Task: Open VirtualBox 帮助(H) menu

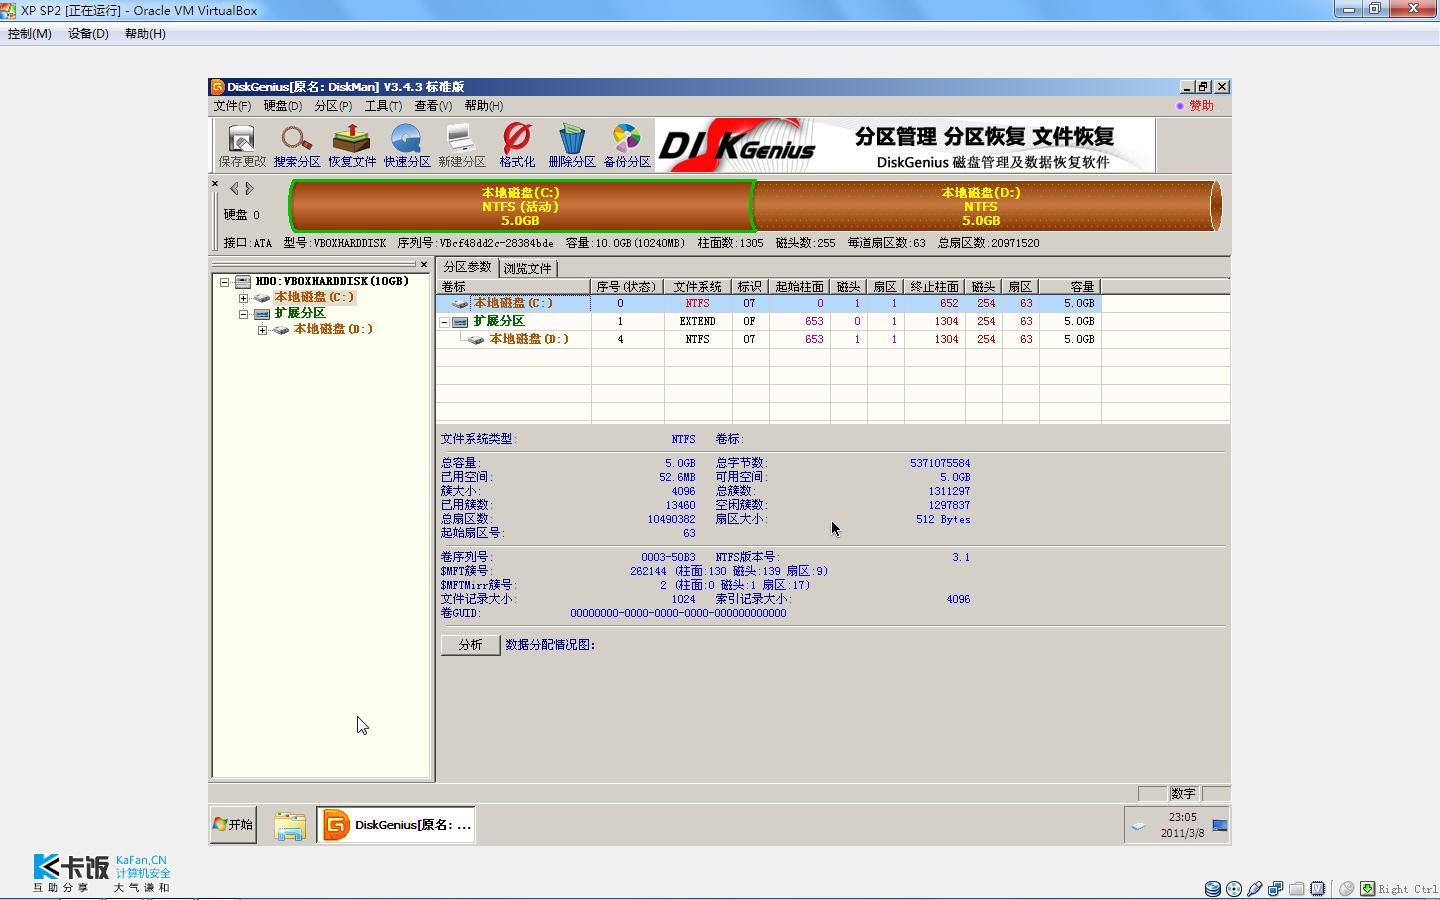Action: click(x=145, y=34)
